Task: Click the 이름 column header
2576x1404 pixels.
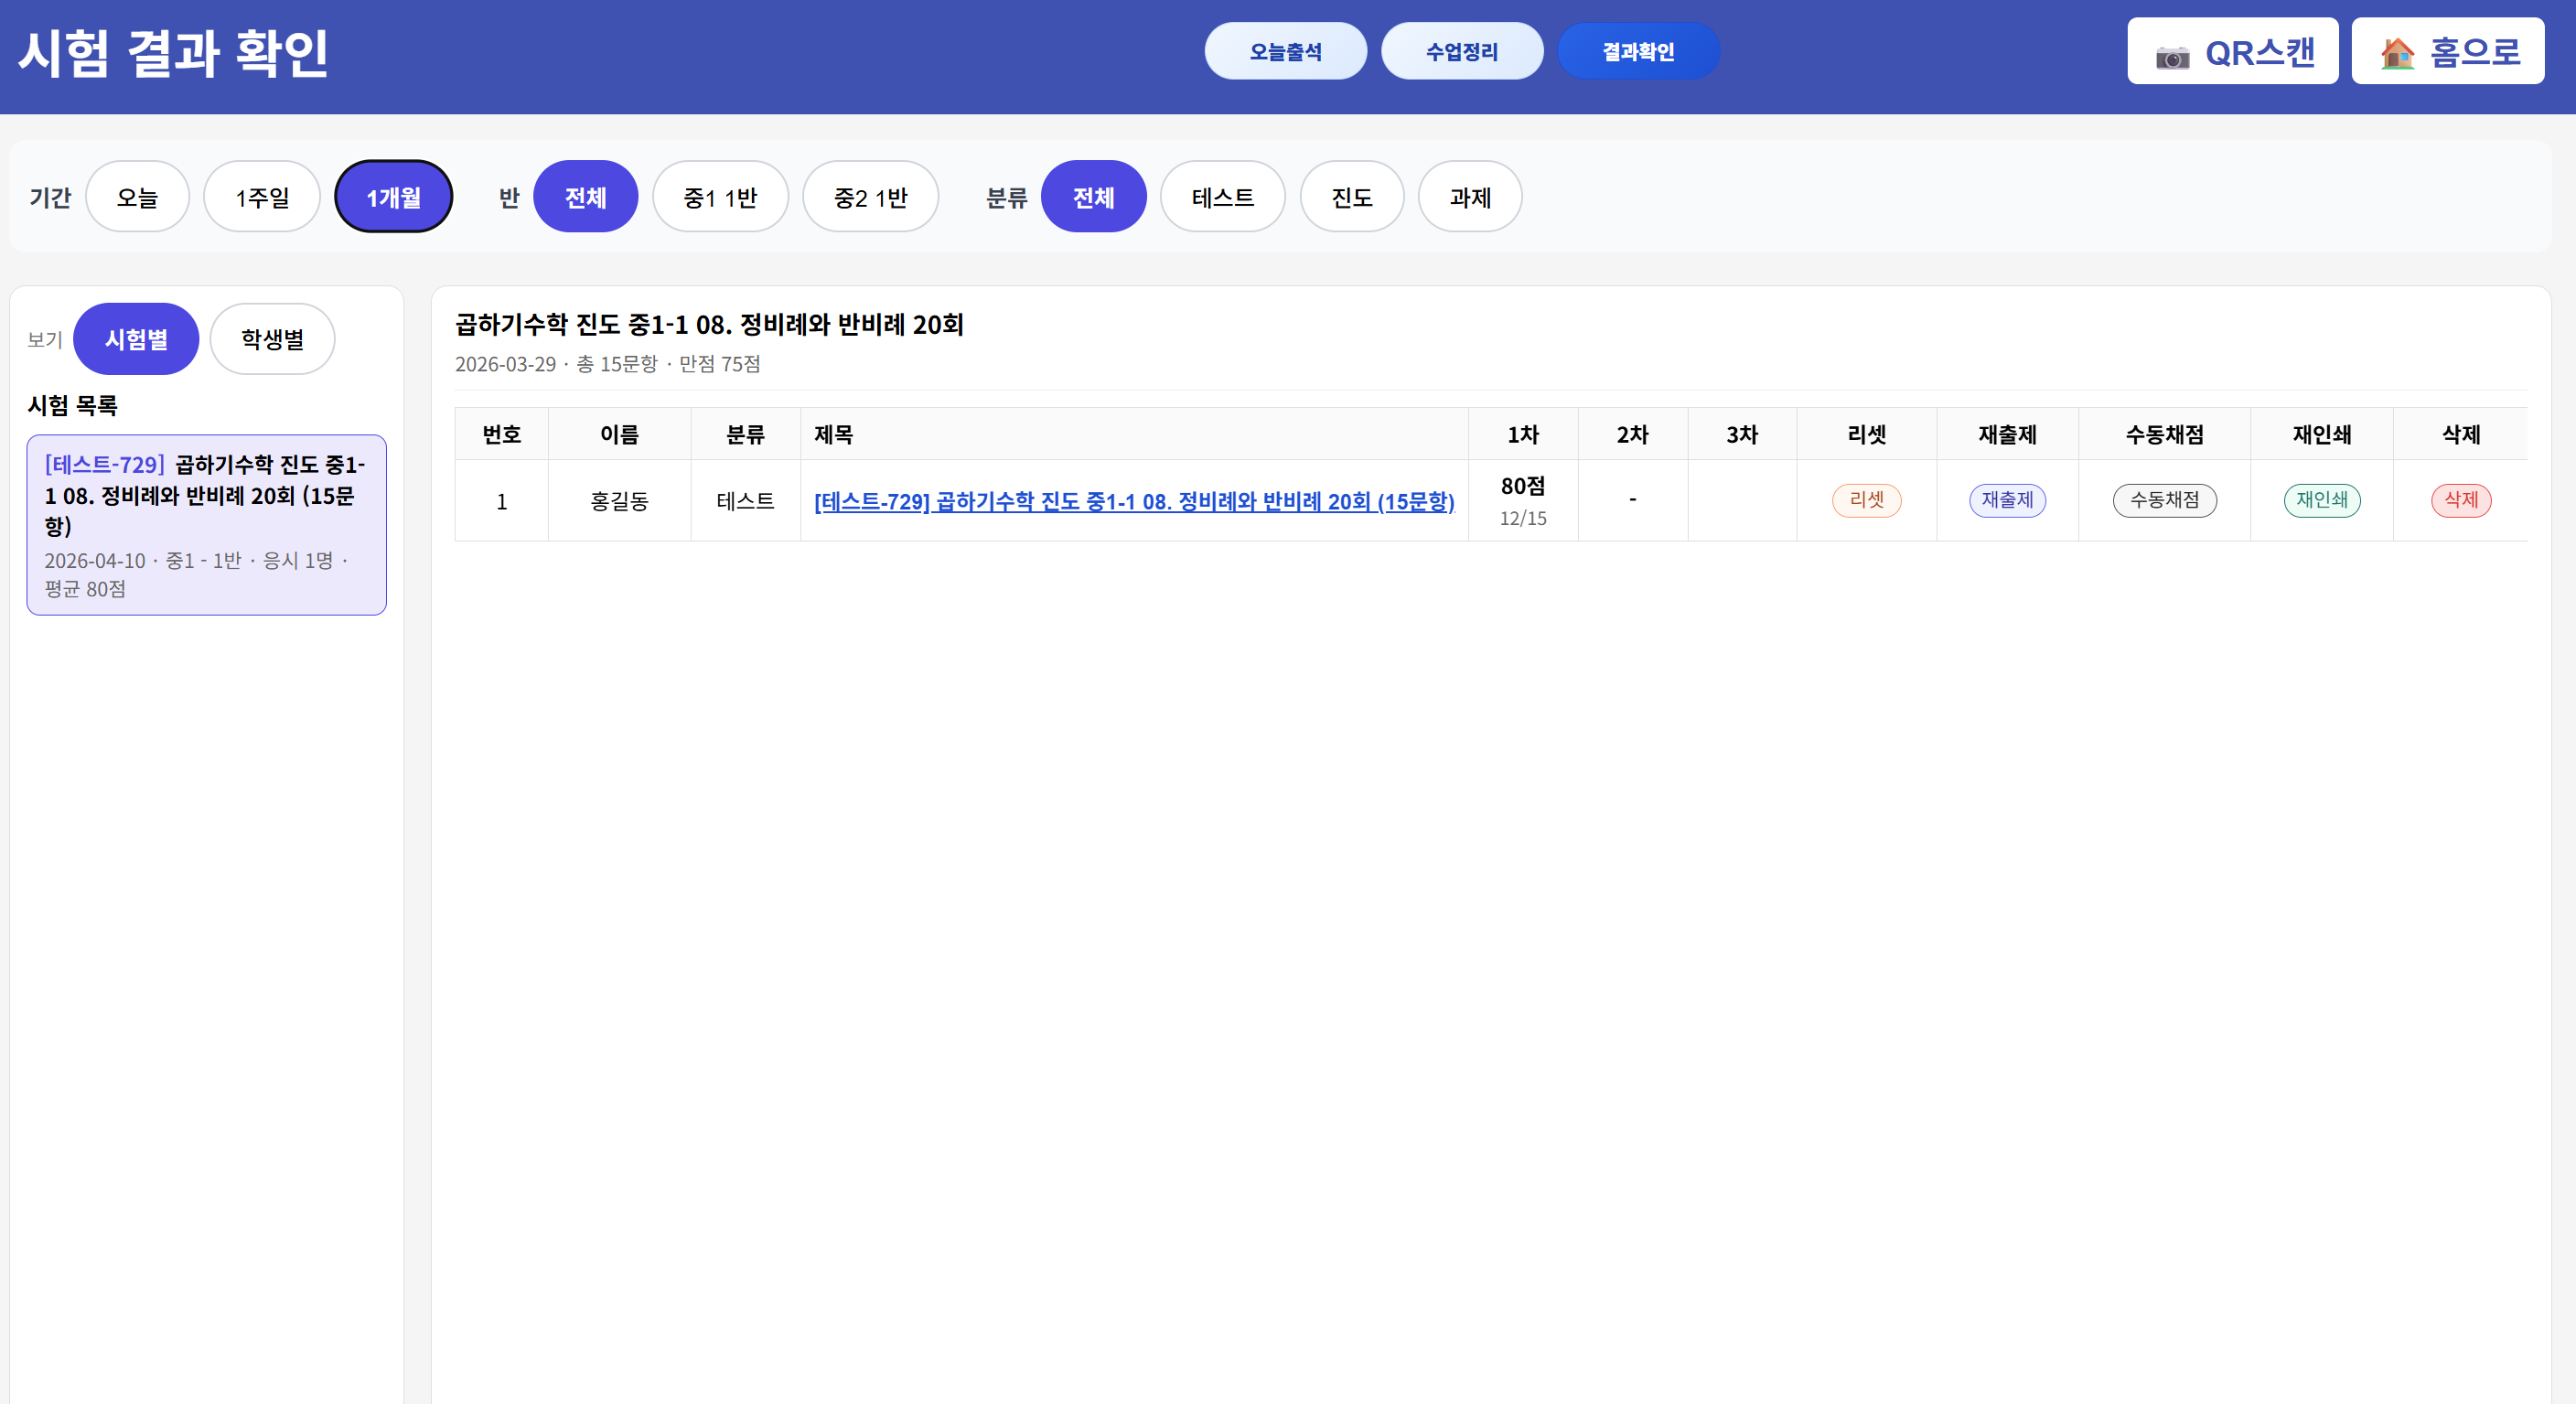Action: click(619, 435)
